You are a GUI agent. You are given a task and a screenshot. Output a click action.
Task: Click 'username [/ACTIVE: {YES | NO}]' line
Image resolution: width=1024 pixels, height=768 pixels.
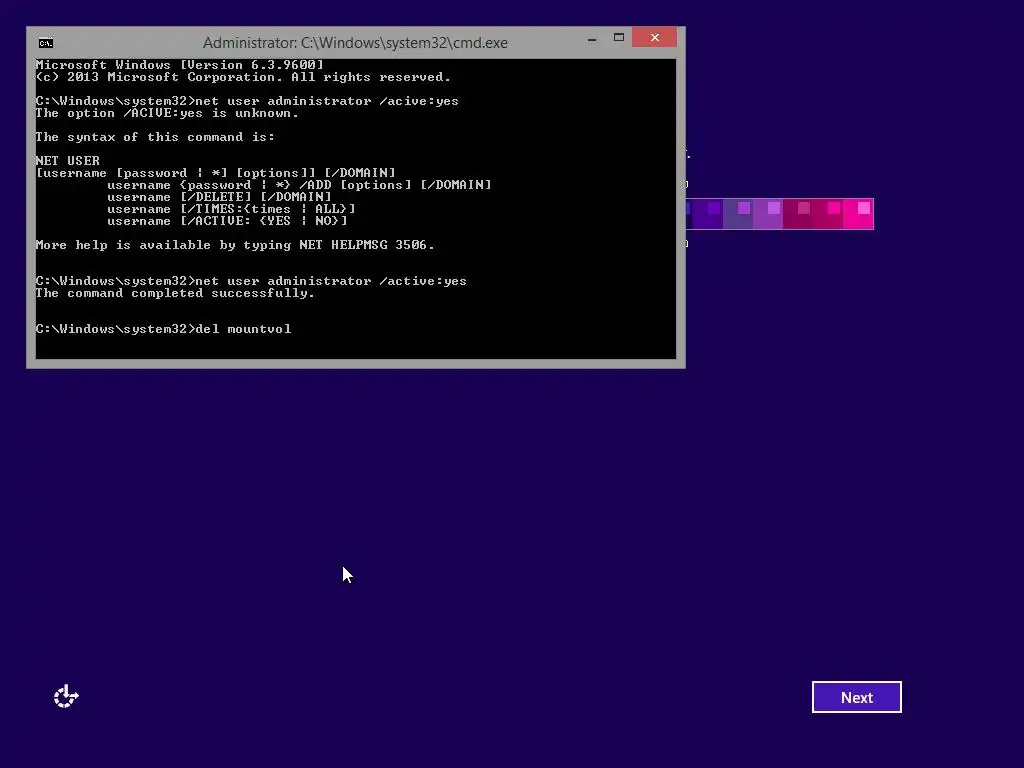(x=227, y=221)
